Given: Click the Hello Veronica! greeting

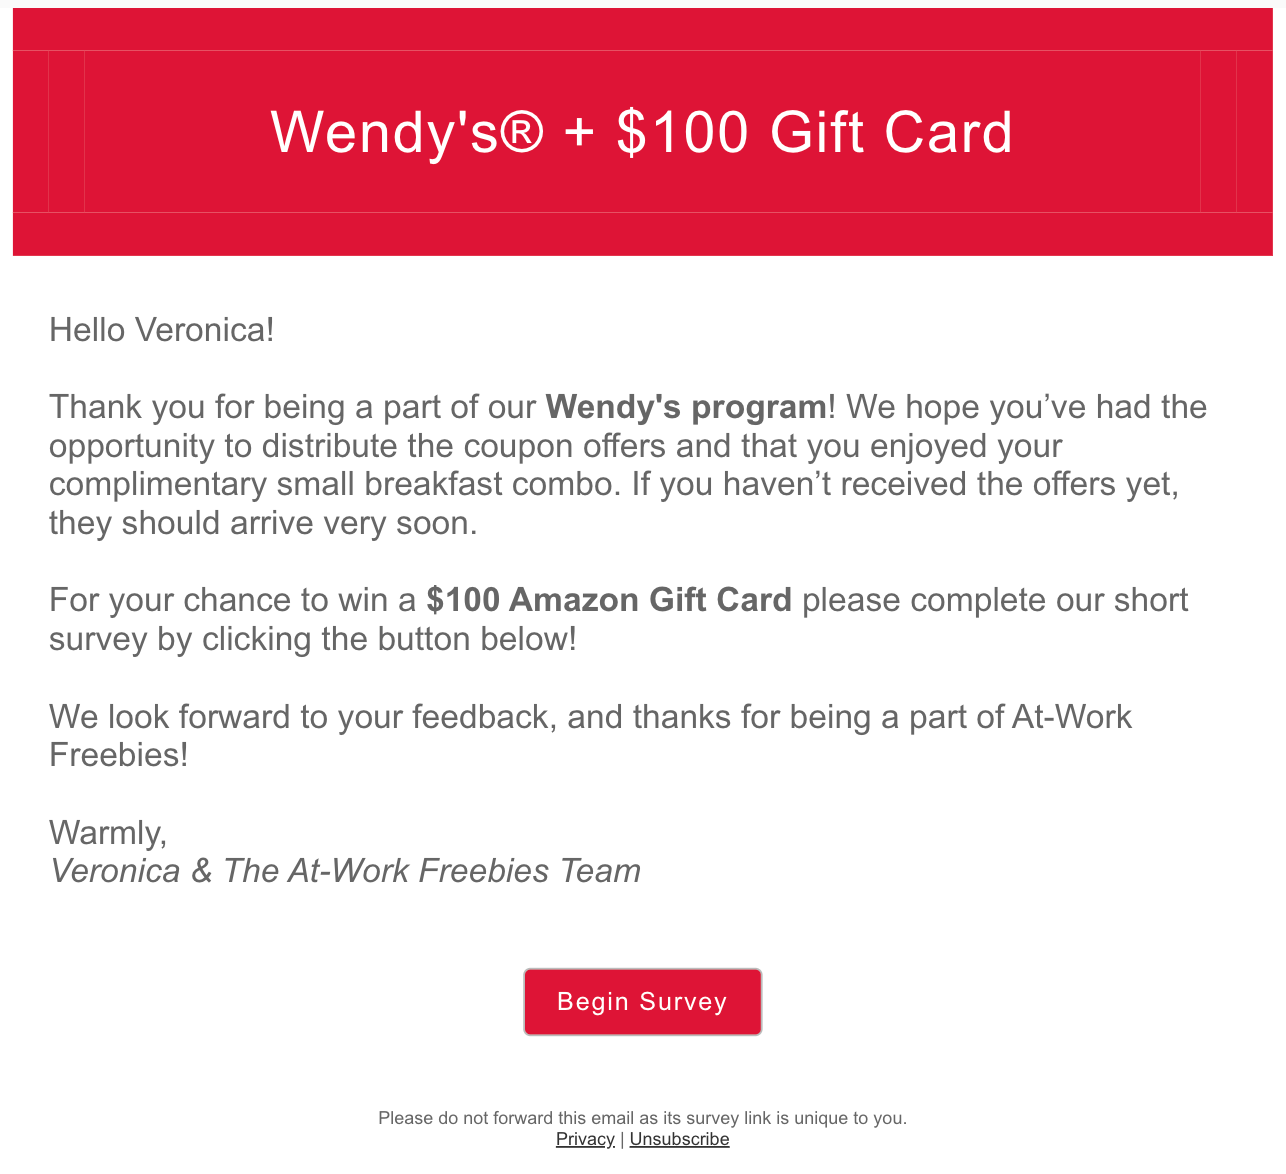Looking at the screenshot, I should (x=162, y=329).
